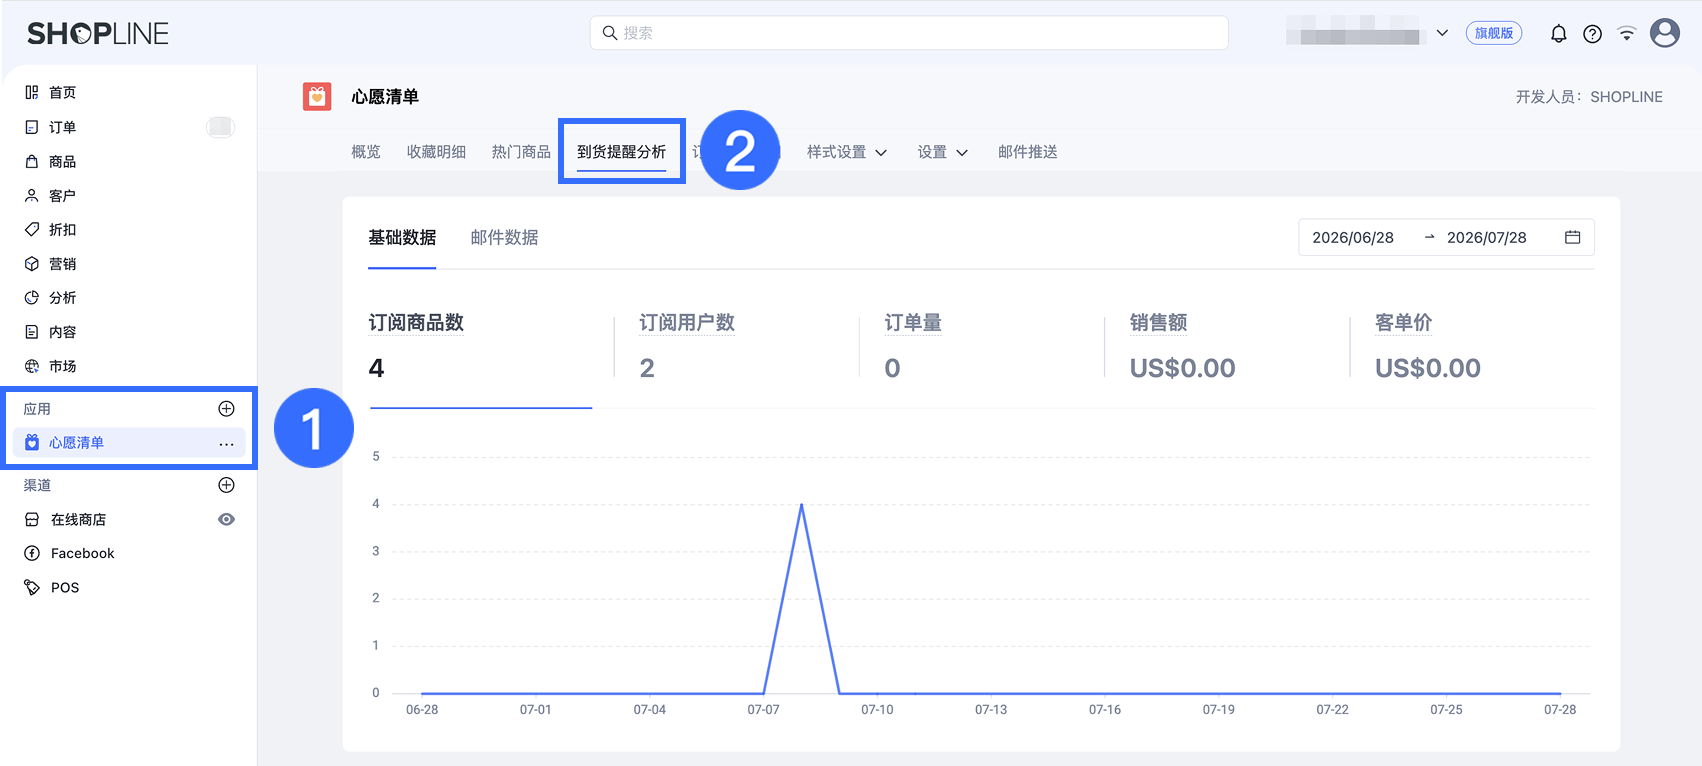Click the 心愿清单 app header icon
The height and width of the screenshot is (766, 1702).
[317, 96]
